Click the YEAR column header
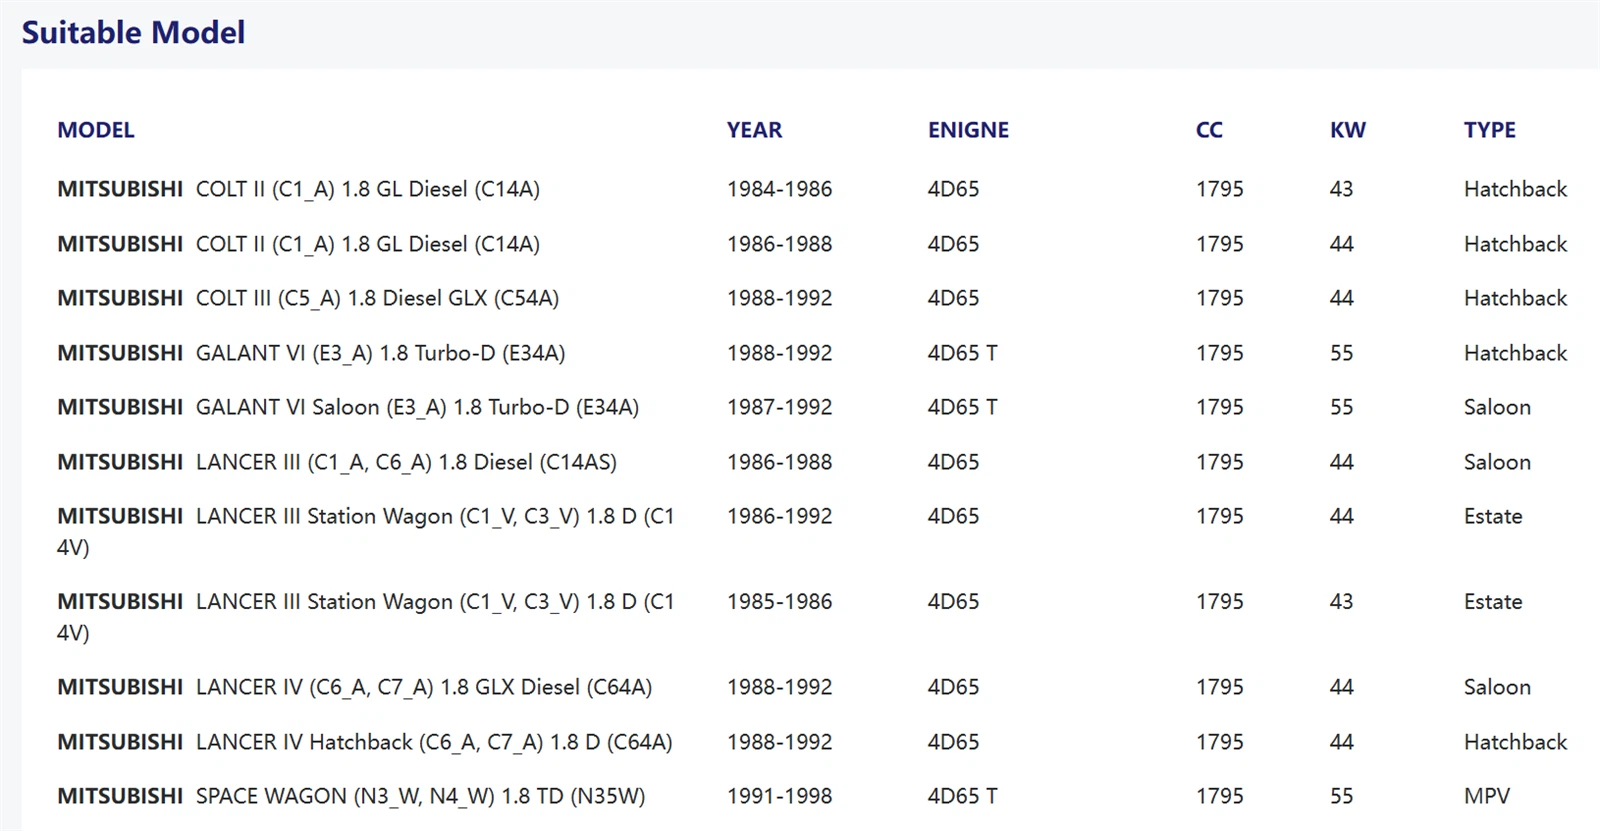Screen dimensions: 1600x831 (x=754, y=130)
